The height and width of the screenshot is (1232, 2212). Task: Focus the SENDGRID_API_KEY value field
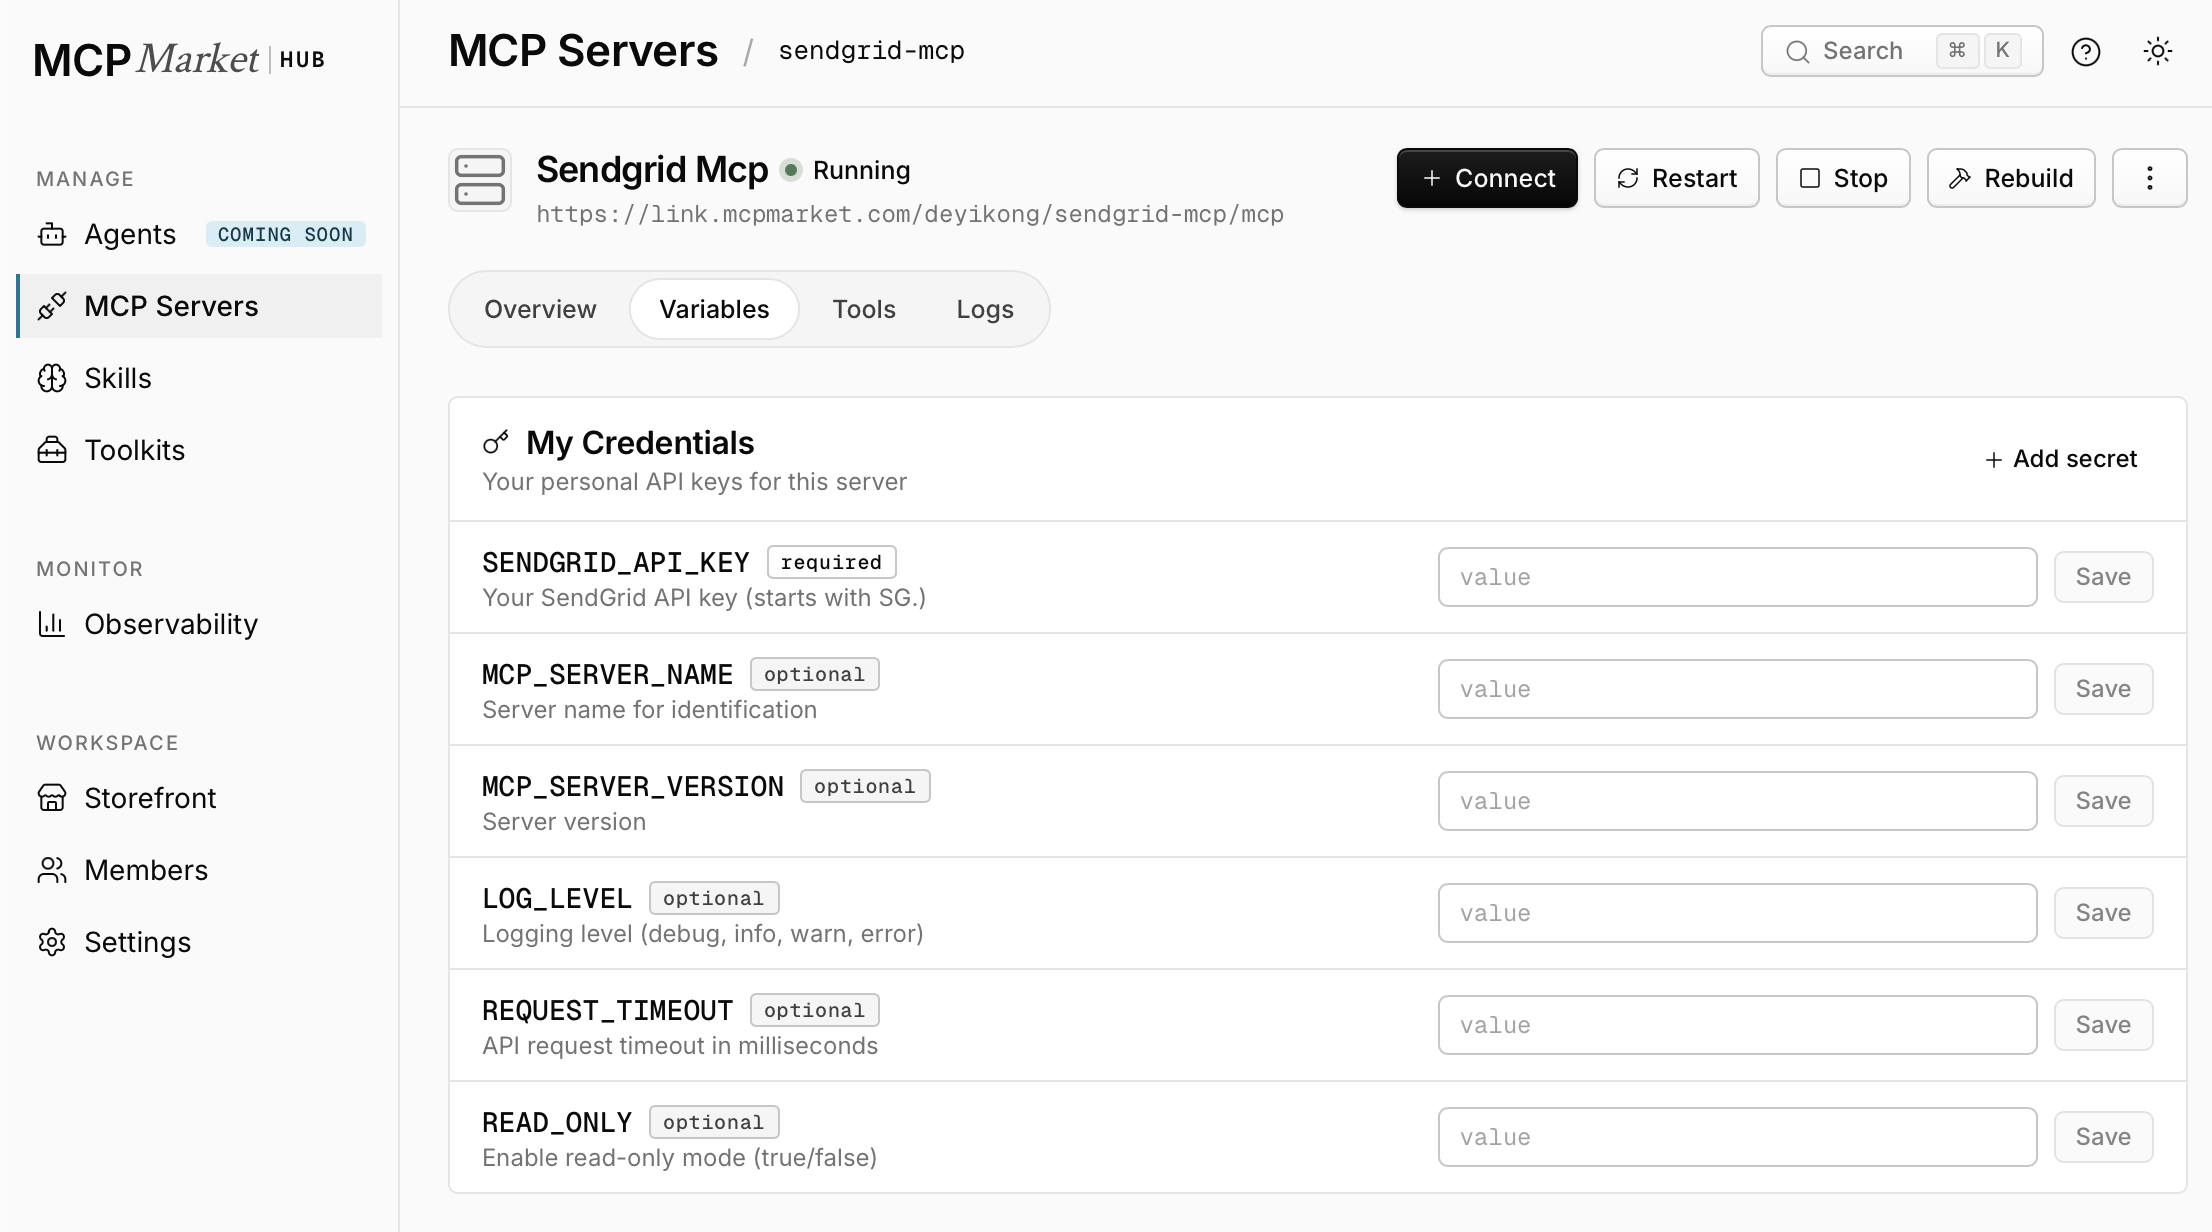click(1737, 577)
